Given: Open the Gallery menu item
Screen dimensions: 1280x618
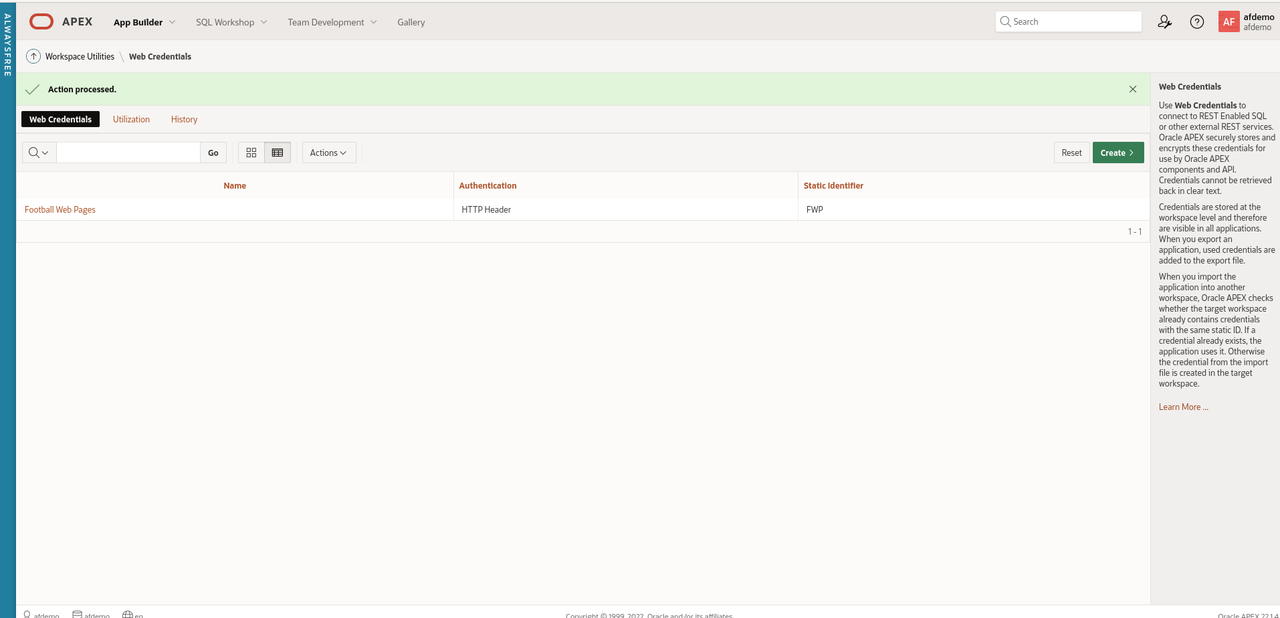Looking at the screenshot, I should click(x=411, y=21).
